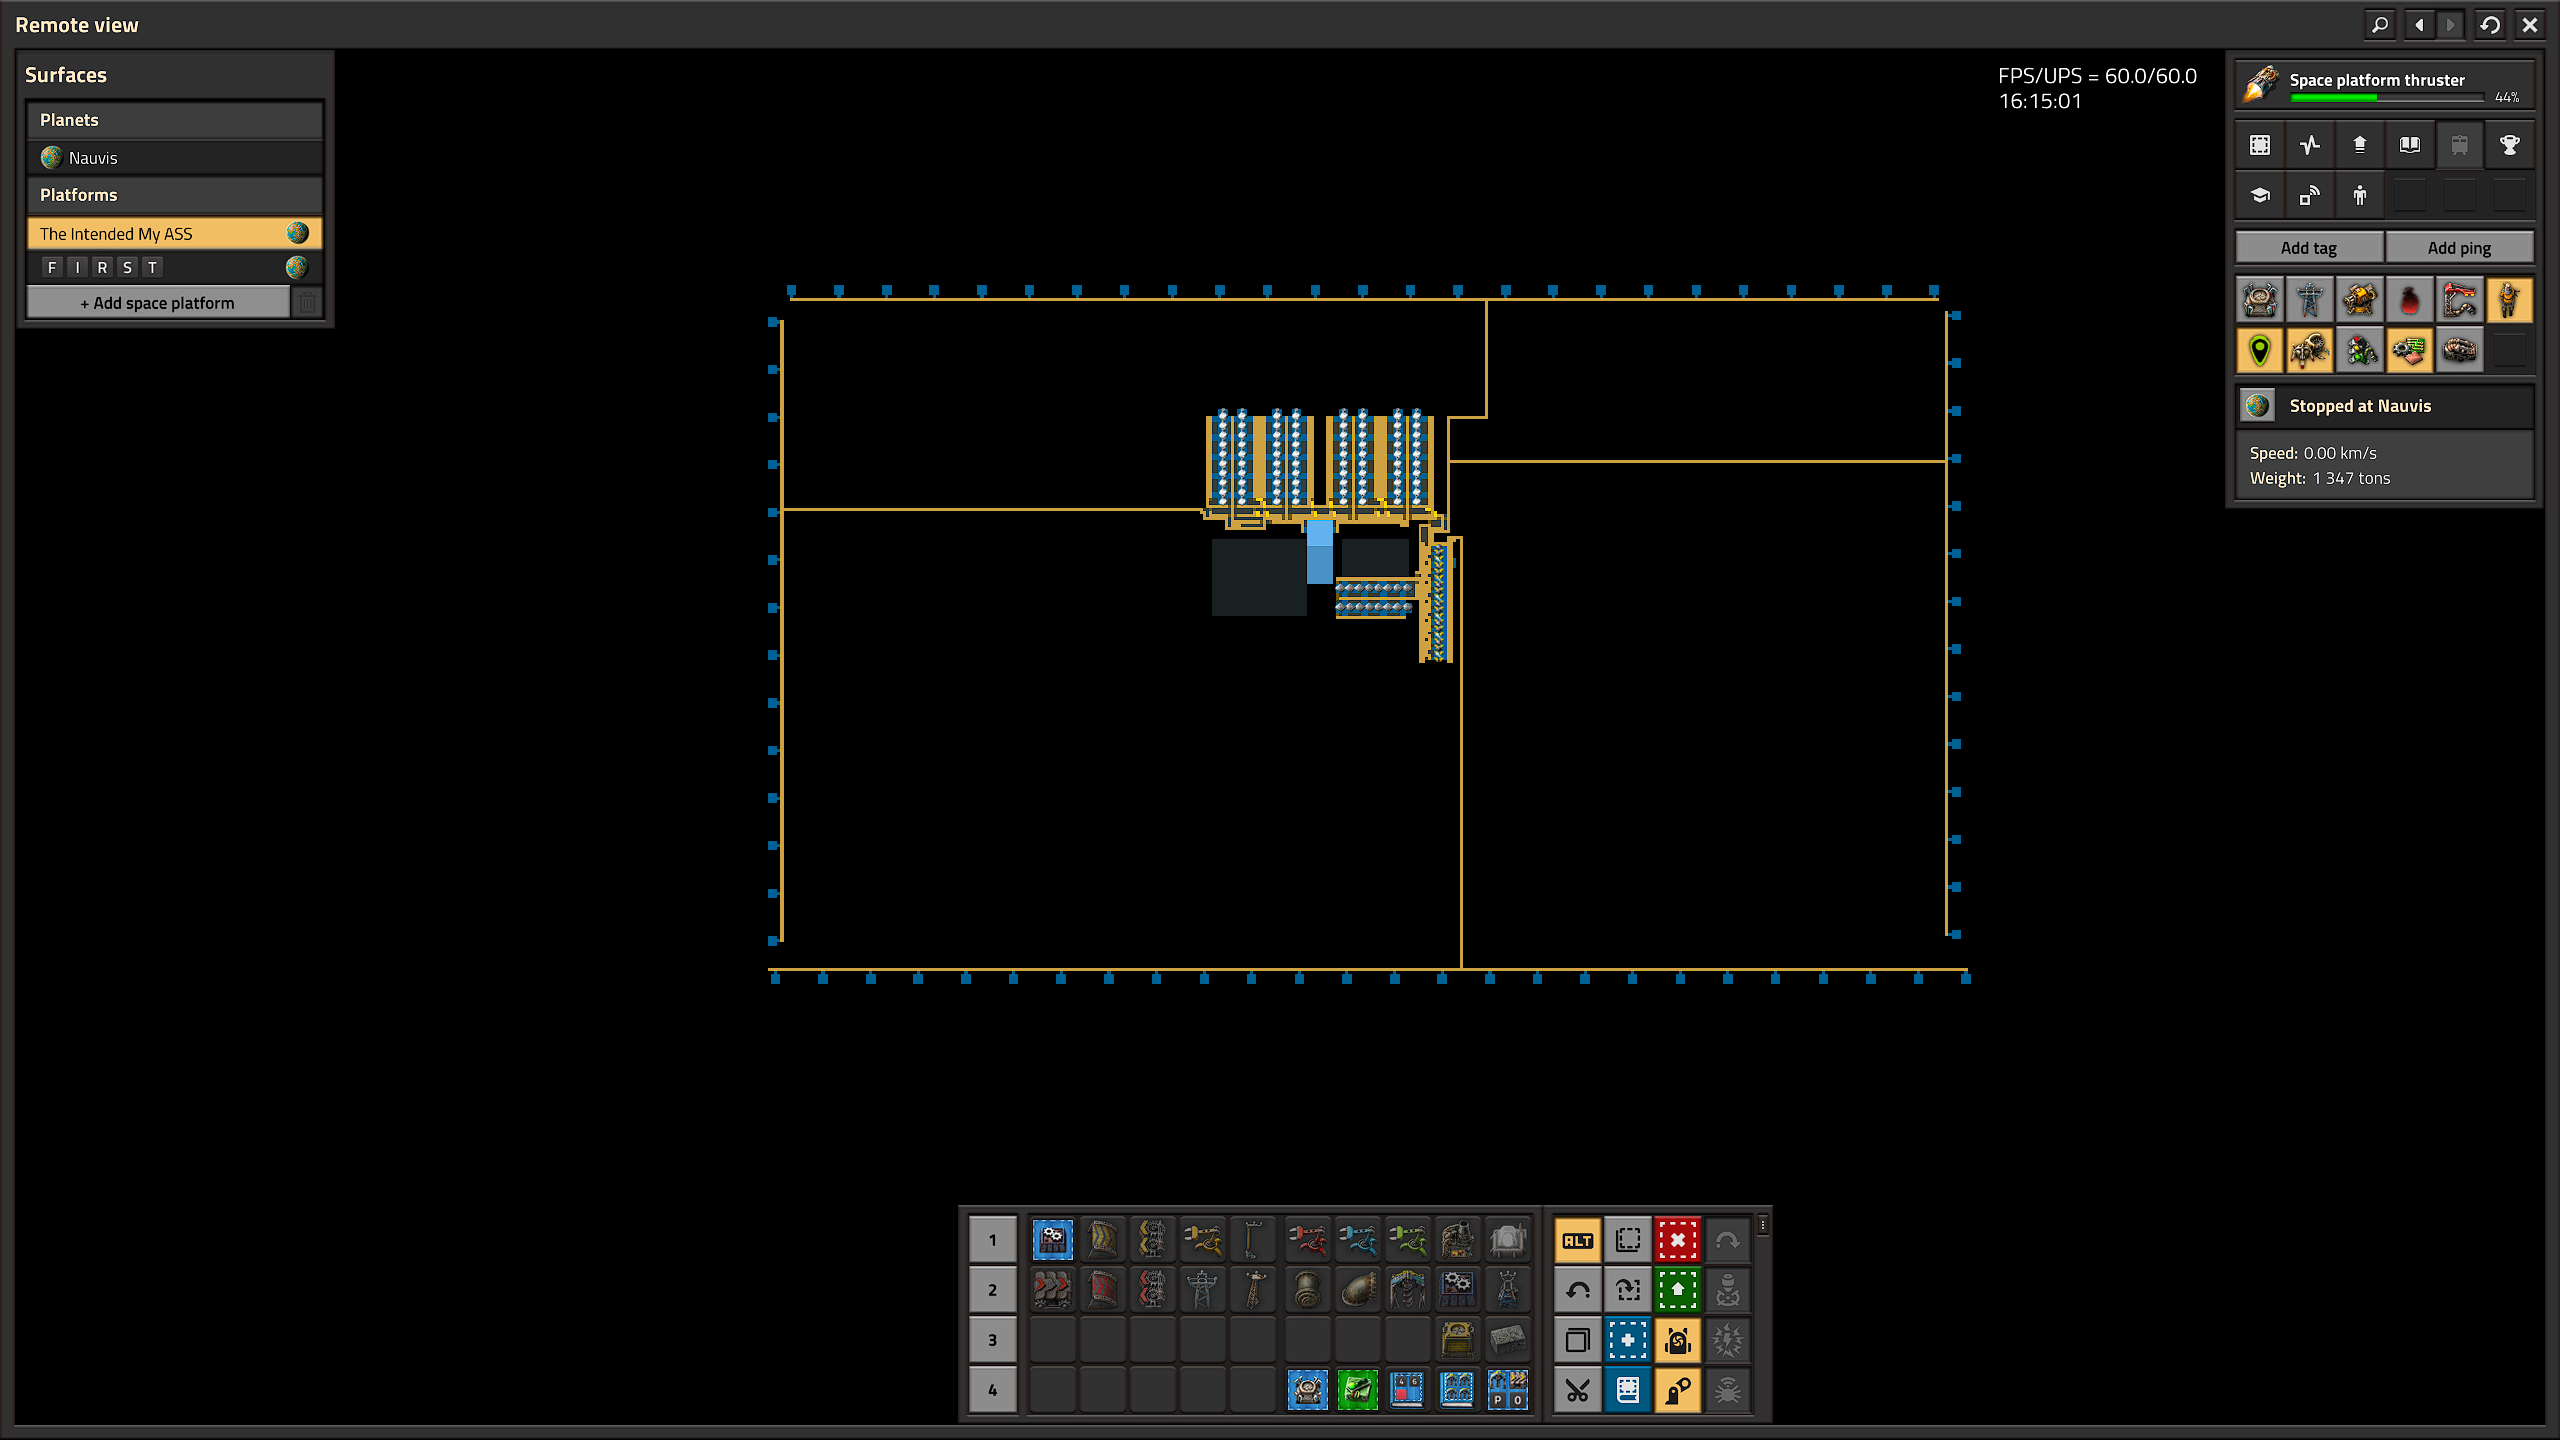Viewport: 2560px width, 1440px height.
Task: Toggle pollution map overlay
Action: 2410,299
